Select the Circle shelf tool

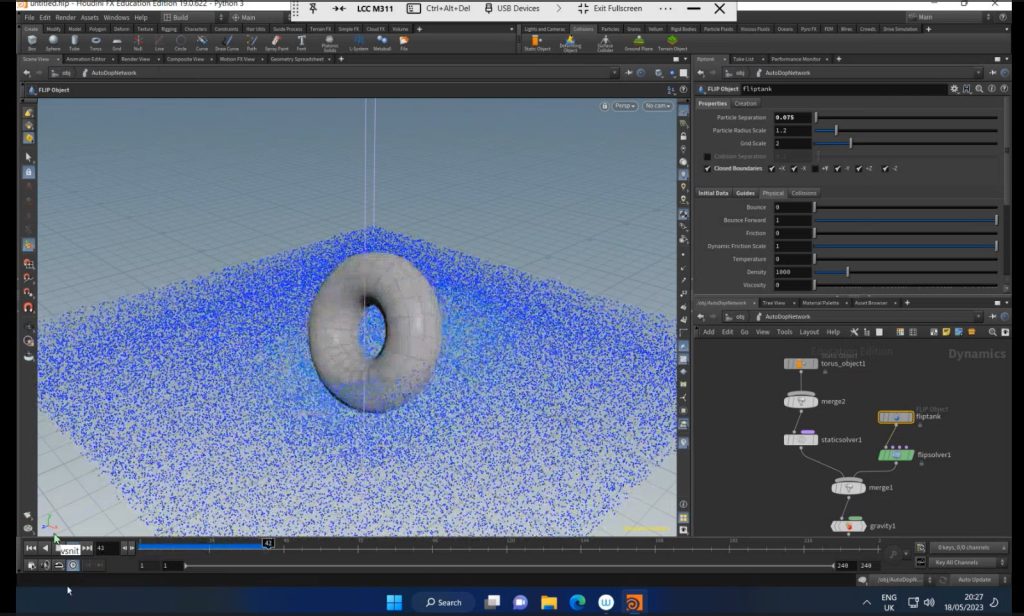click(180, 43)
